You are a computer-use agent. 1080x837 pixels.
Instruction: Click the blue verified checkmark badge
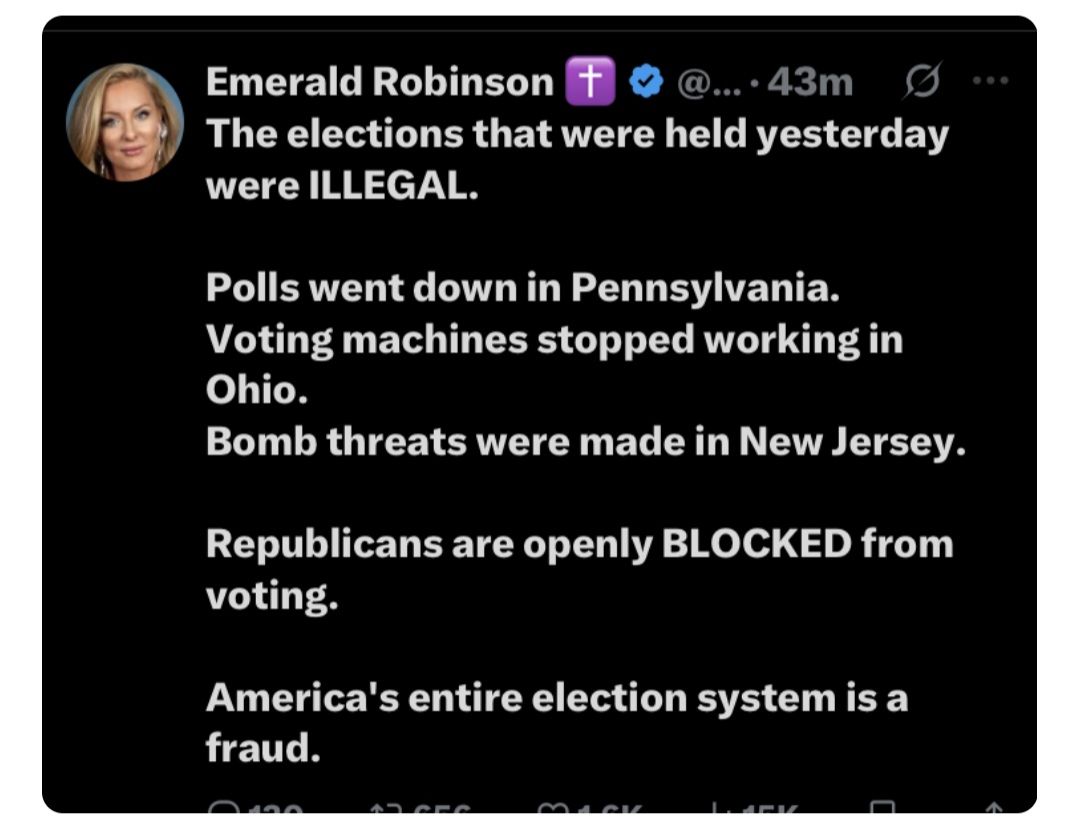647,83
